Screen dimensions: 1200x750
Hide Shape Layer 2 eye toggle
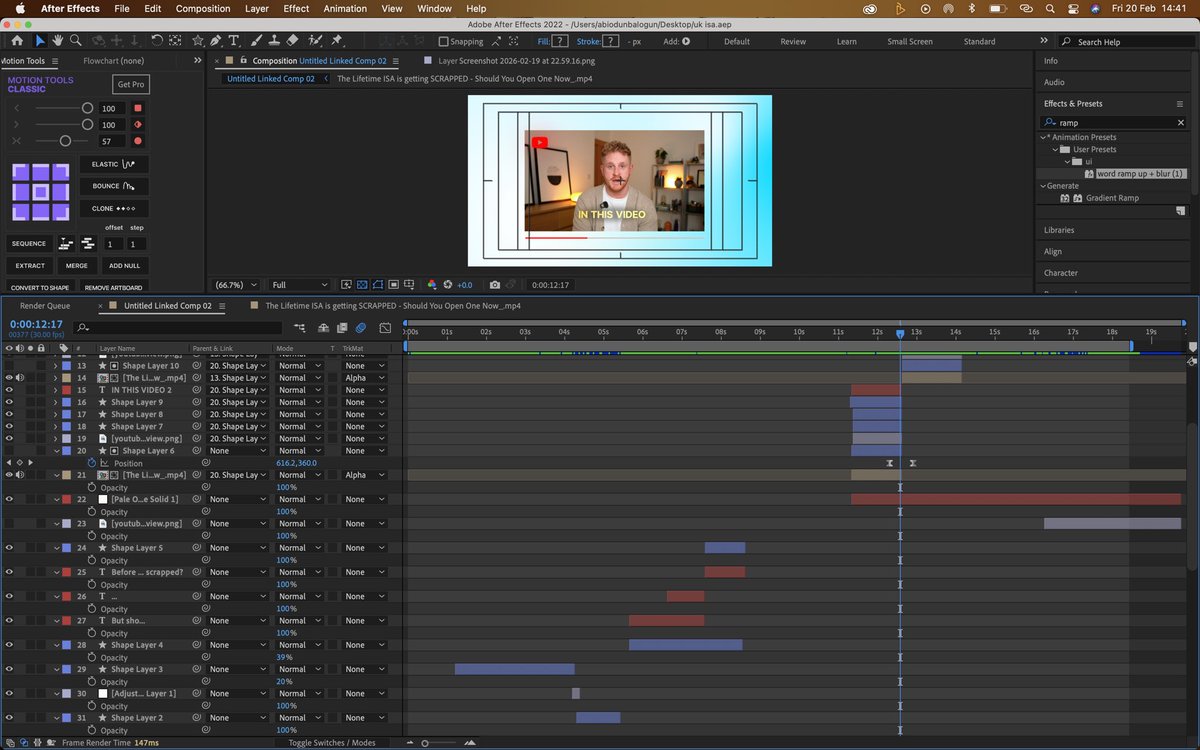click(x=9, y=718)
